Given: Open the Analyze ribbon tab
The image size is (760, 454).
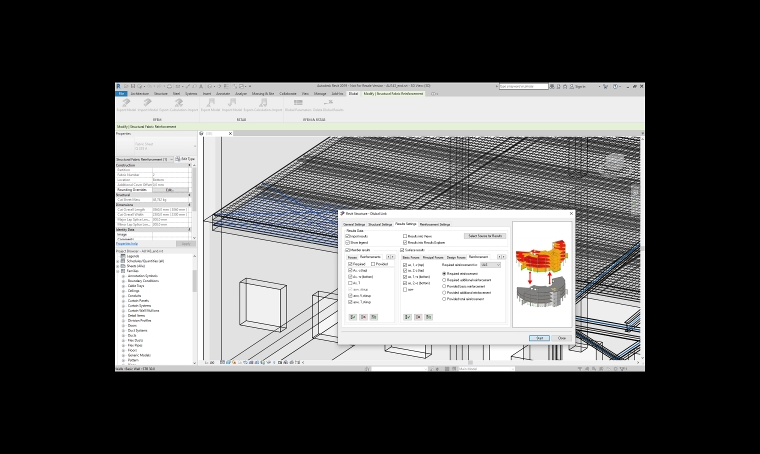Looking at the screenshot, I should tap(241, 94).
